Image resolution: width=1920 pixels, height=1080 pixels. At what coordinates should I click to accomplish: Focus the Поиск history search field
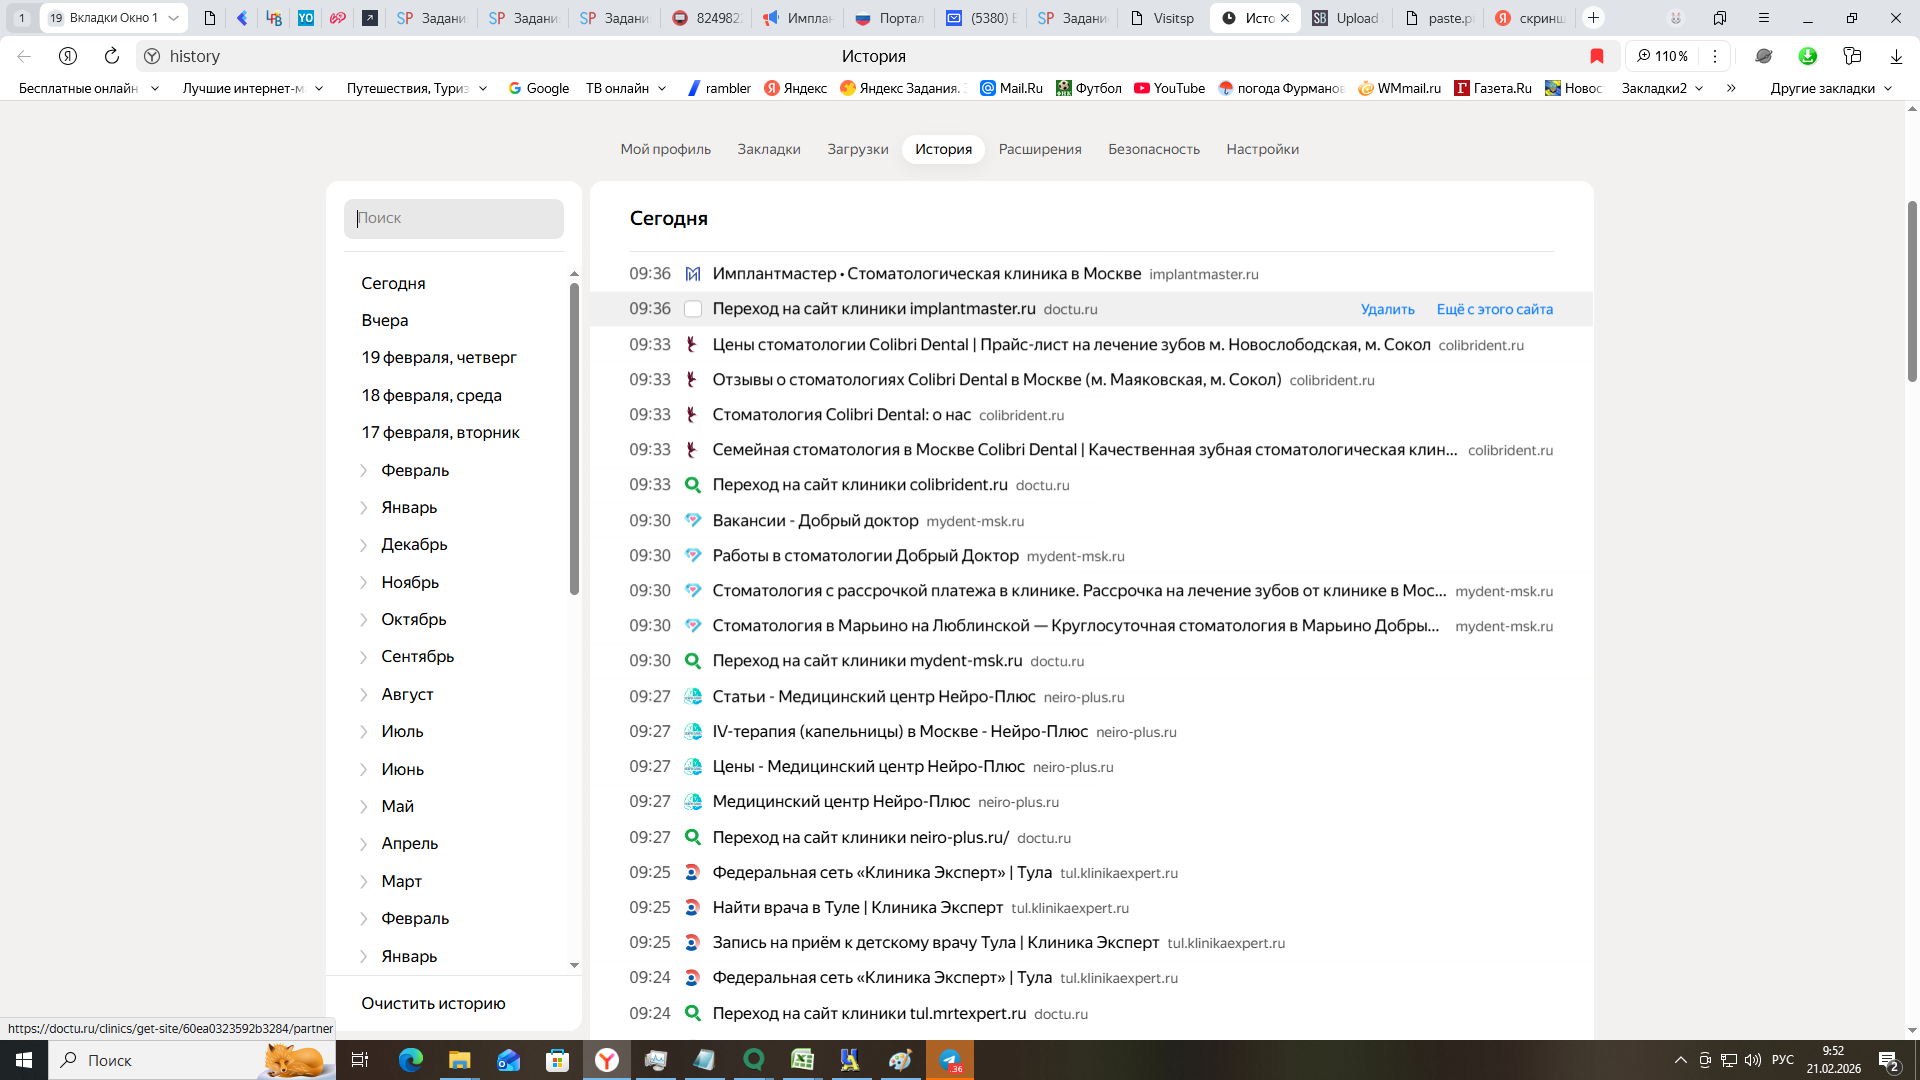coord(454,218)
